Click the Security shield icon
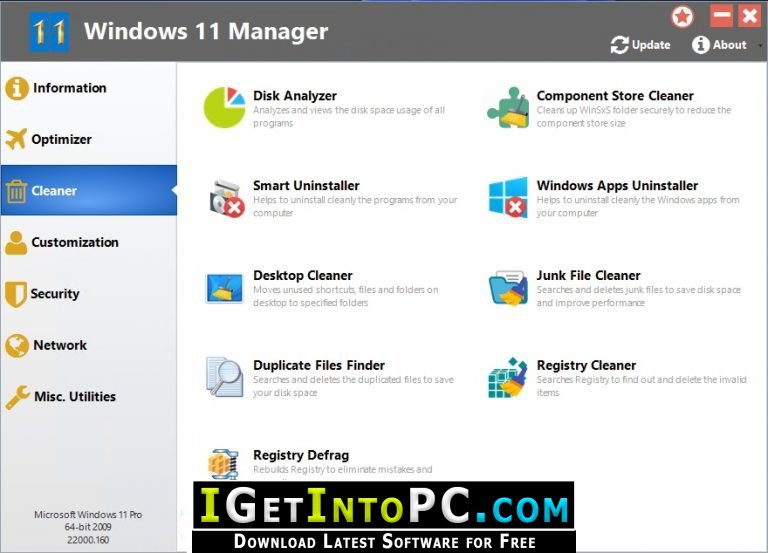The height and width of the screenshot is (553, 768). (x=16, y=294)
